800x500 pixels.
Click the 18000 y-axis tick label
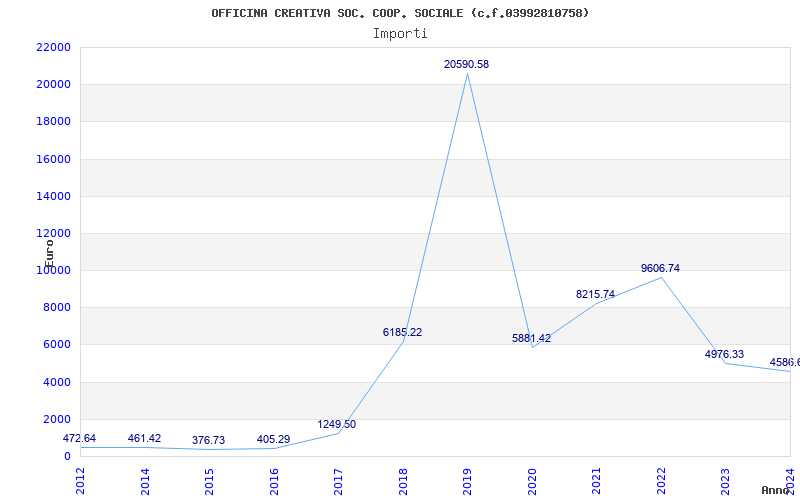coord(53,122)
